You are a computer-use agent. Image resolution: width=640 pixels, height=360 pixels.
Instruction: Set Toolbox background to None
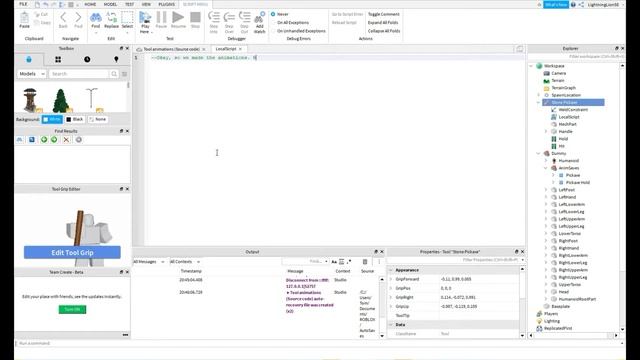coord(98,119)
